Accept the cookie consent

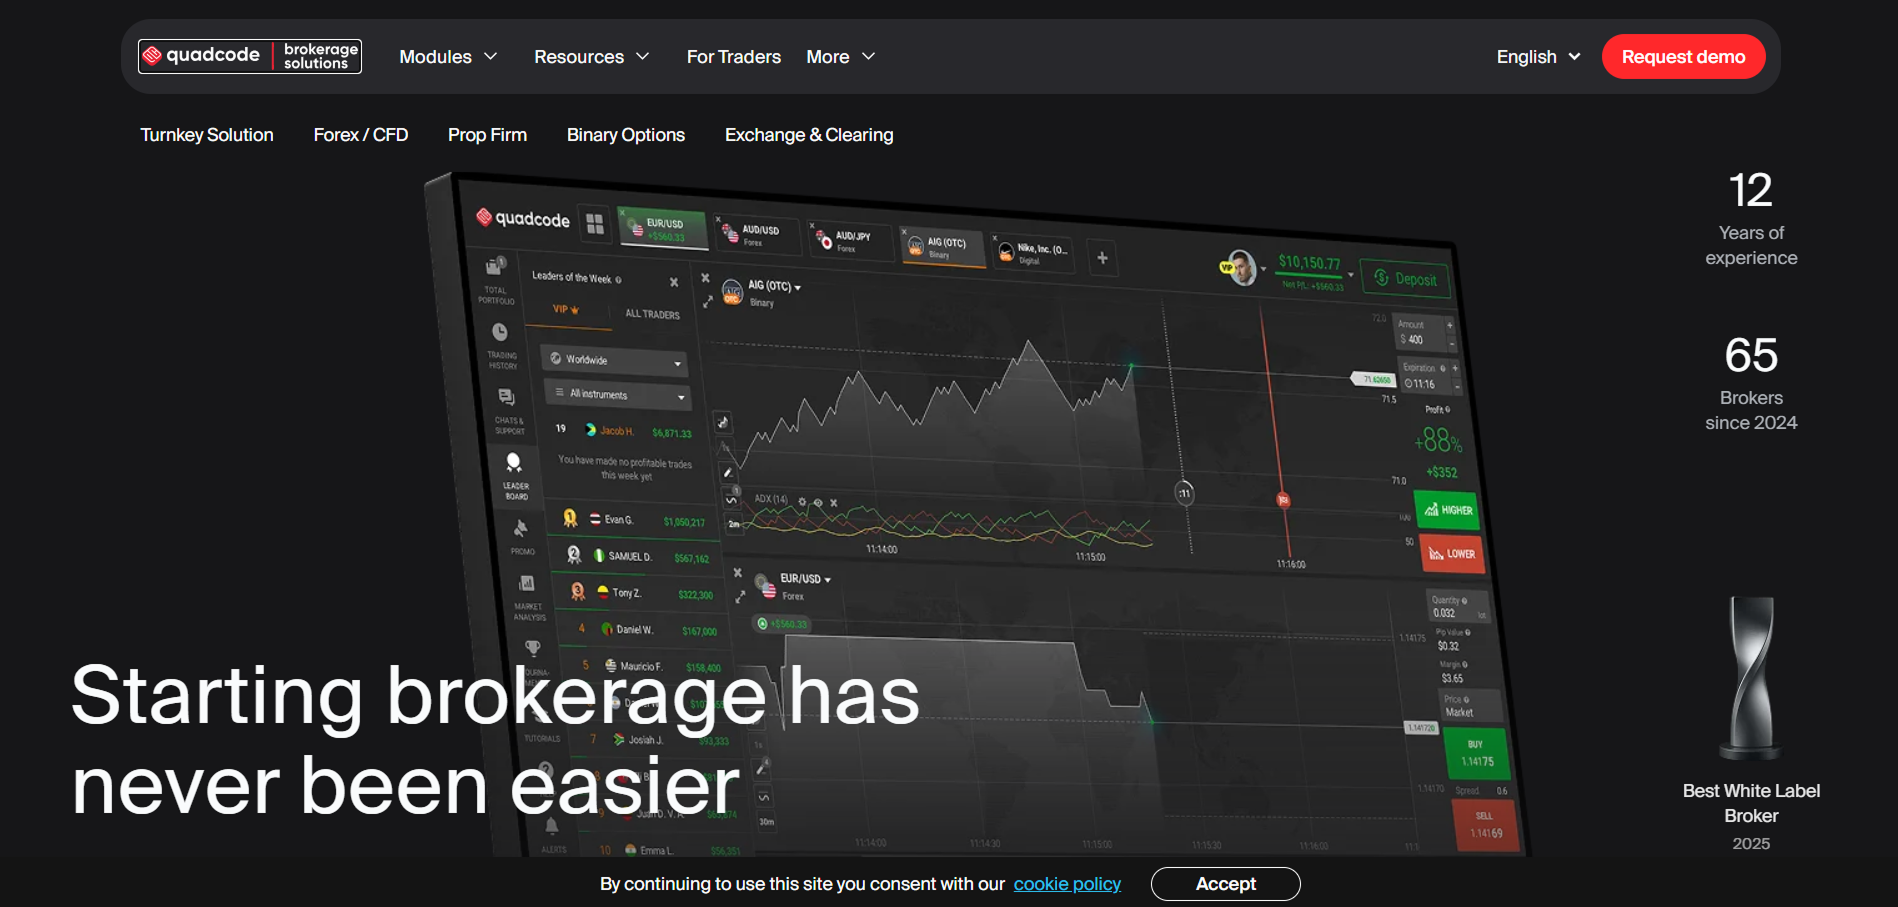(1225, 884)
